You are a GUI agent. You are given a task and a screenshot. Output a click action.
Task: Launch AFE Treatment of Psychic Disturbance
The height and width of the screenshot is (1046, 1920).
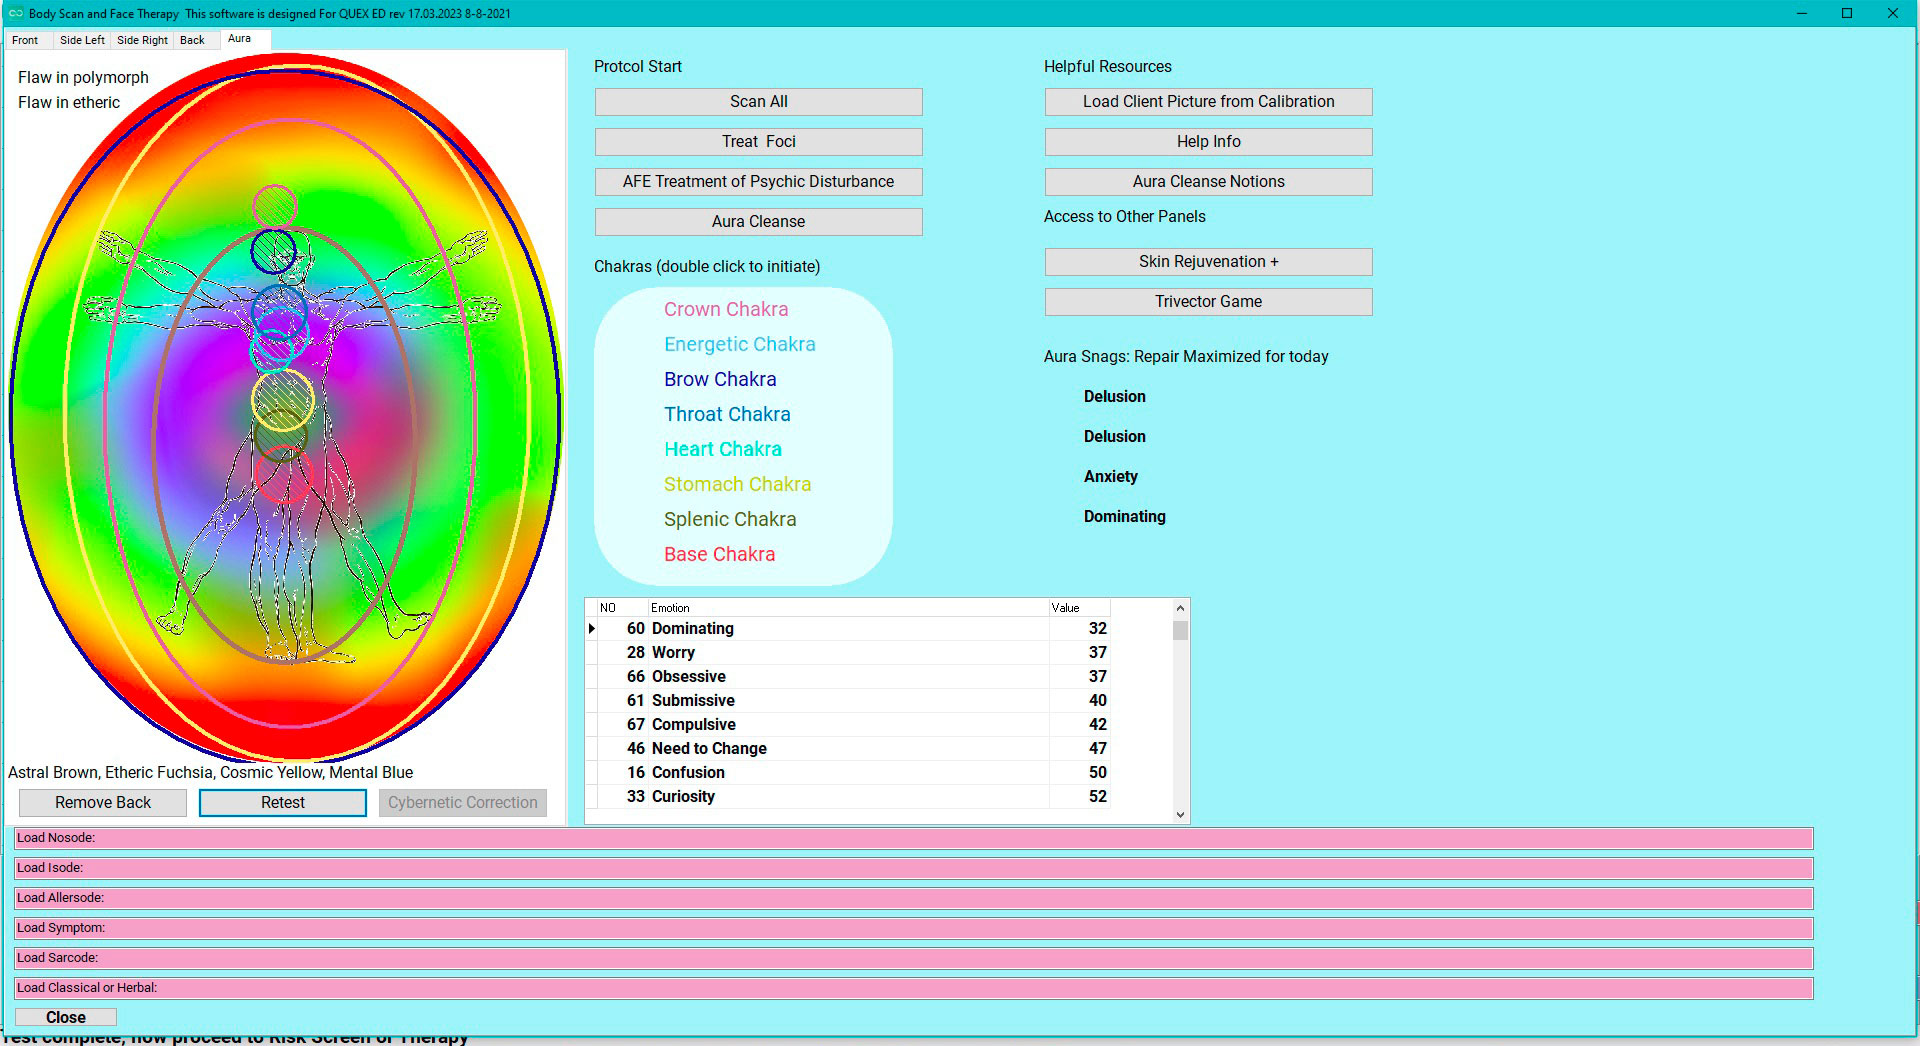[758, 182]
